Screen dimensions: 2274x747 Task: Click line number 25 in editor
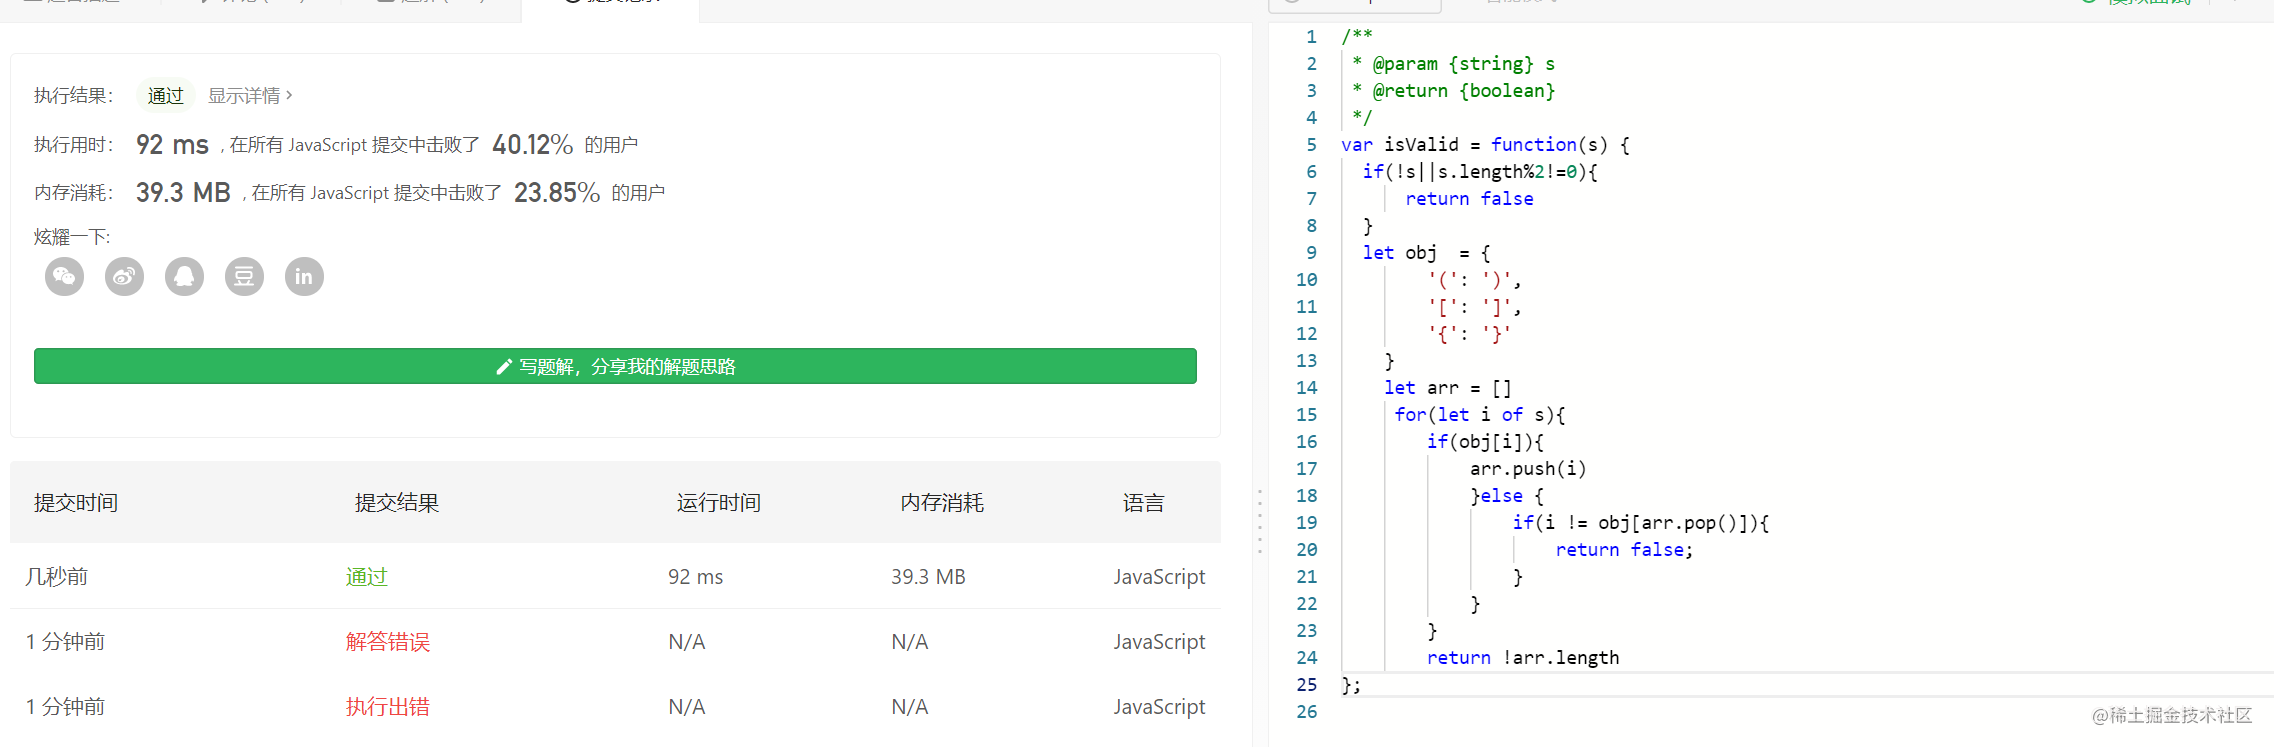coord(1307,685)
